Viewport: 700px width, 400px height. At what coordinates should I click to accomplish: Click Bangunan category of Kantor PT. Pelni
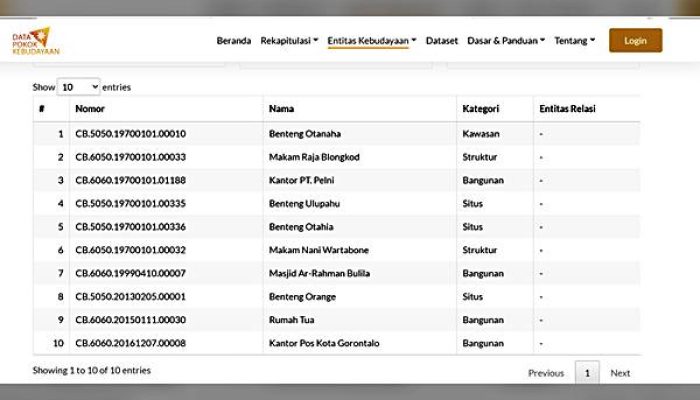click(483, 180)
